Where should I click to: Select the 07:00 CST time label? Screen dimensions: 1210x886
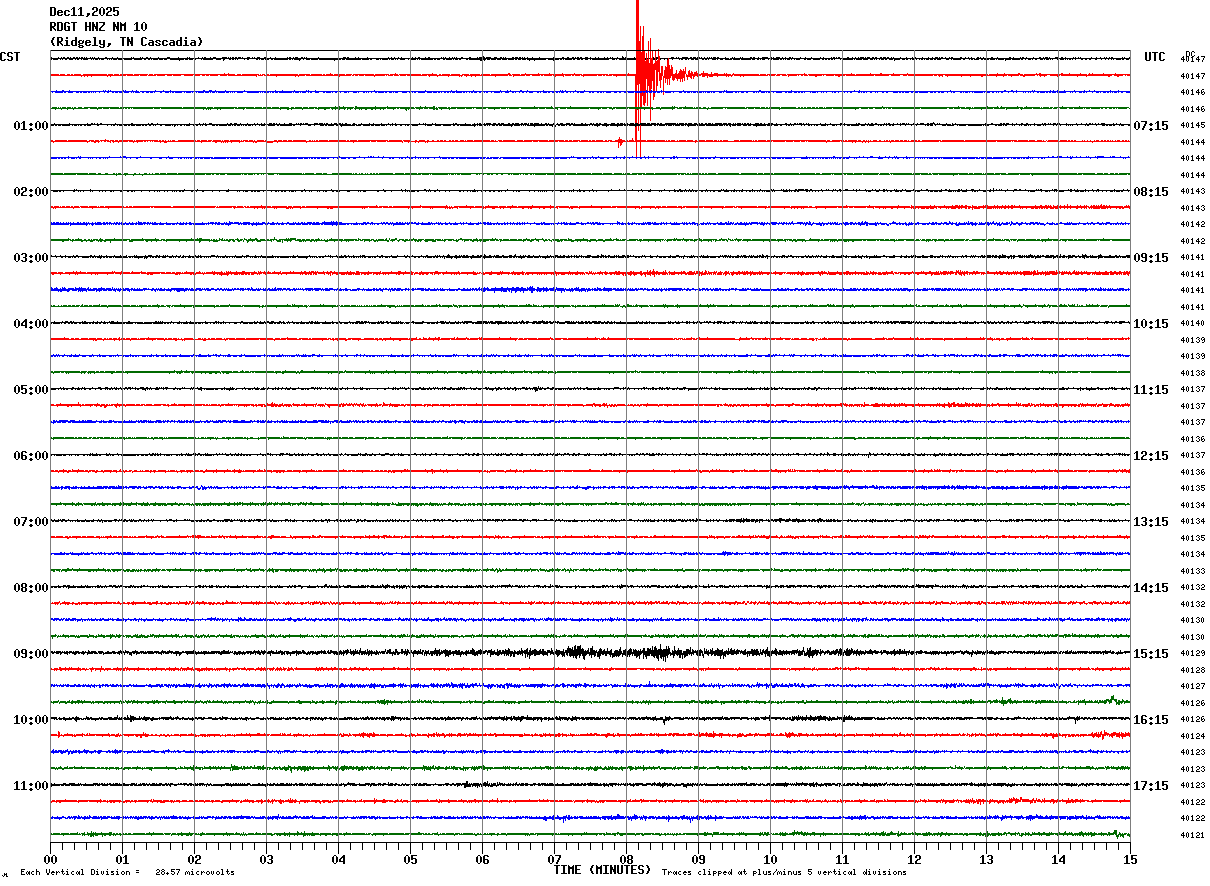point(31,522)
